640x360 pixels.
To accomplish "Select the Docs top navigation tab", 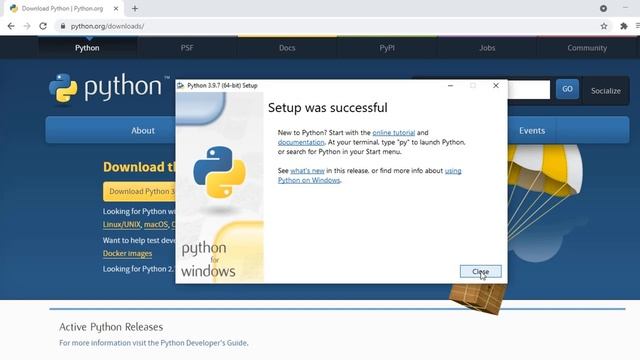I will click(287, 48).
